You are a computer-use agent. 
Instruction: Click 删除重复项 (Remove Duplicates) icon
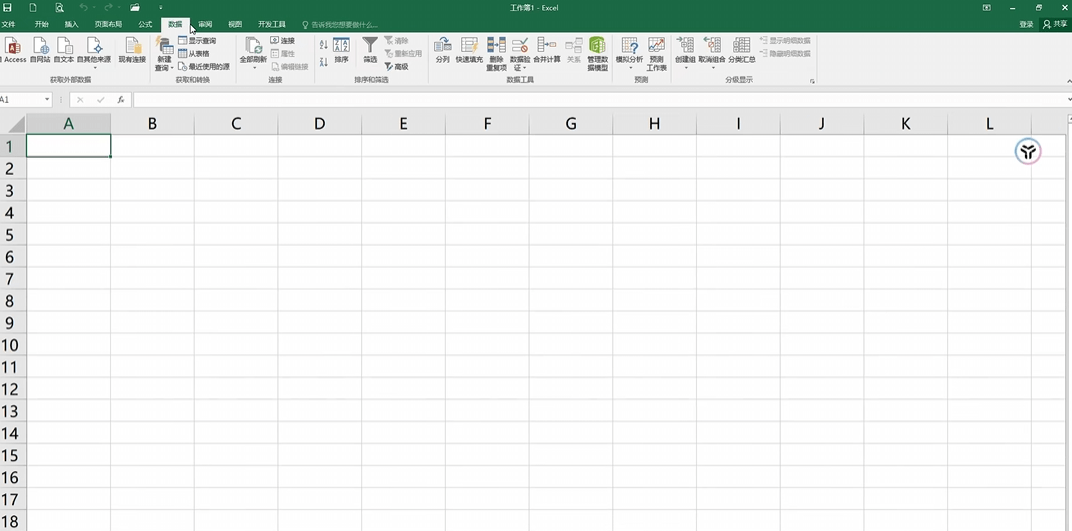coord(496,47)
